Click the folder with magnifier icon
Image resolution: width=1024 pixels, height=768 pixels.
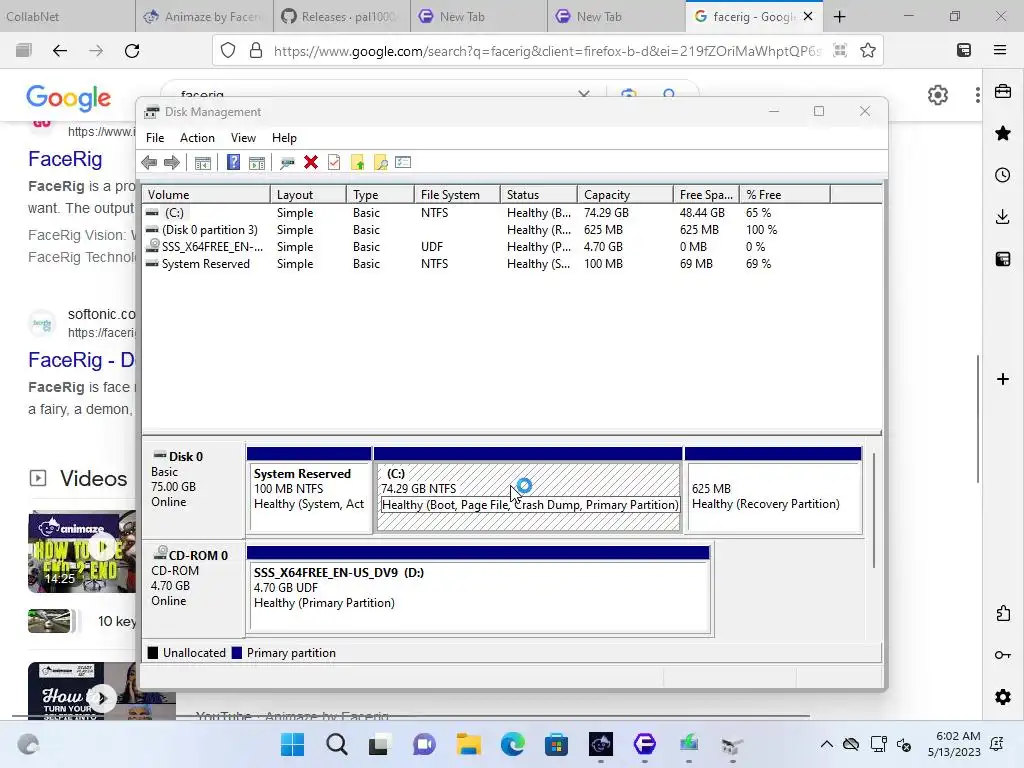click(380, 163)
